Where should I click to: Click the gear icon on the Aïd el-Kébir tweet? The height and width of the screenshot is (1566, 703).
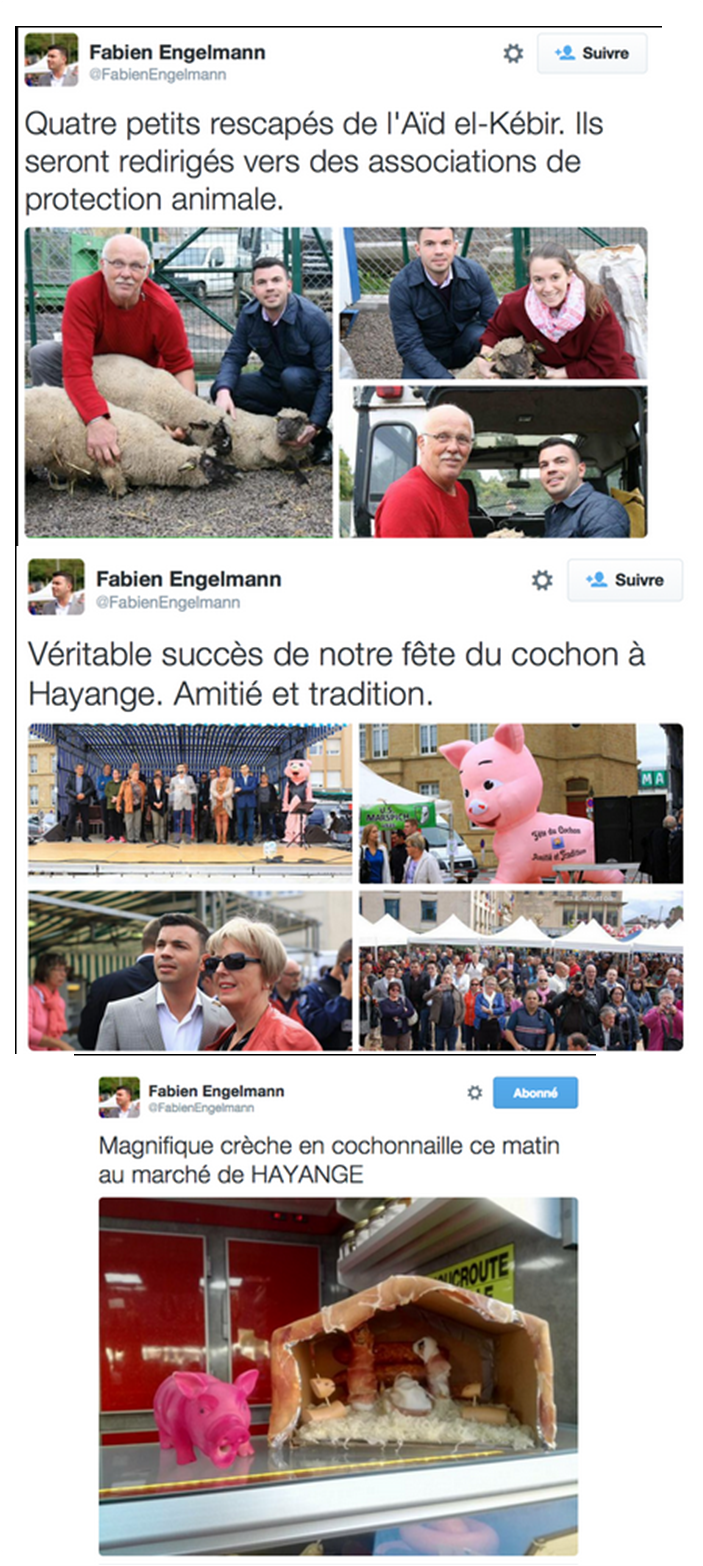pos(513,54)
